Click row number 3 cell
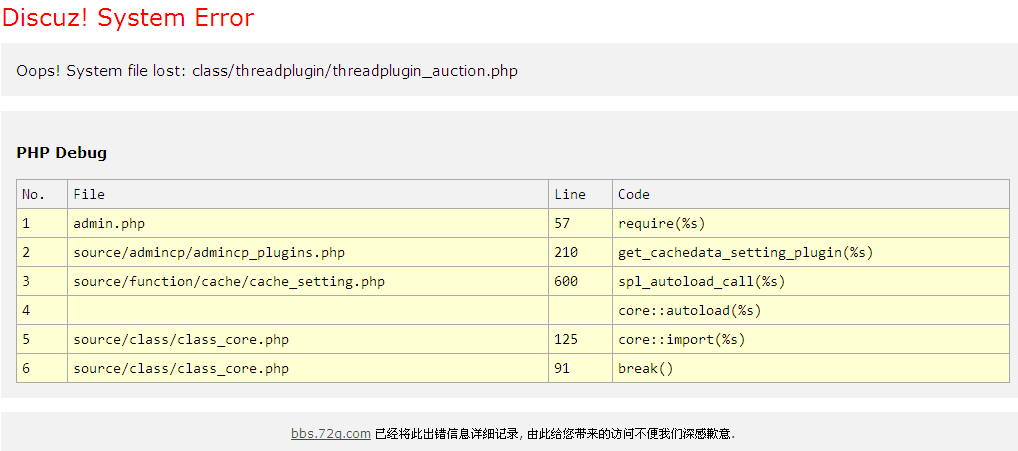The image size is (1018, 451). pos(42,282)
